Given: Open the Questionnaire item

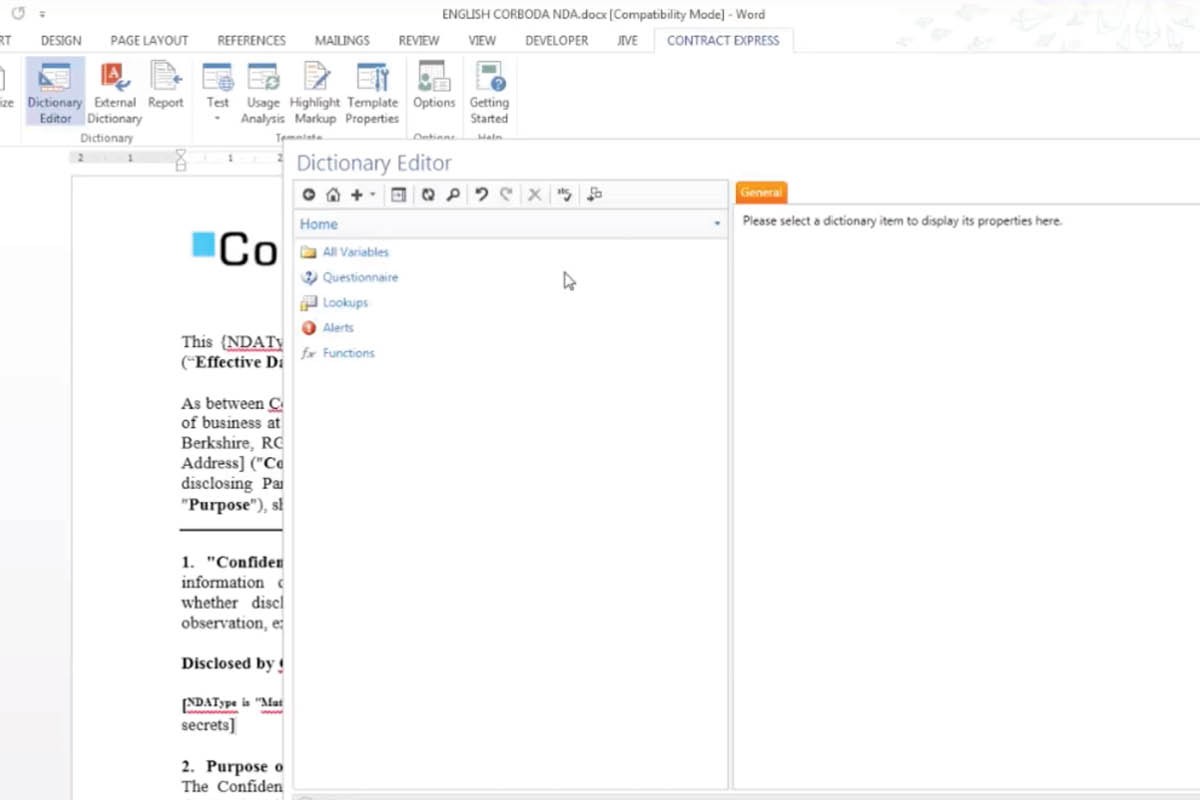Looking at the screenshot, I should pyautogui.click(x=359, y=277).
